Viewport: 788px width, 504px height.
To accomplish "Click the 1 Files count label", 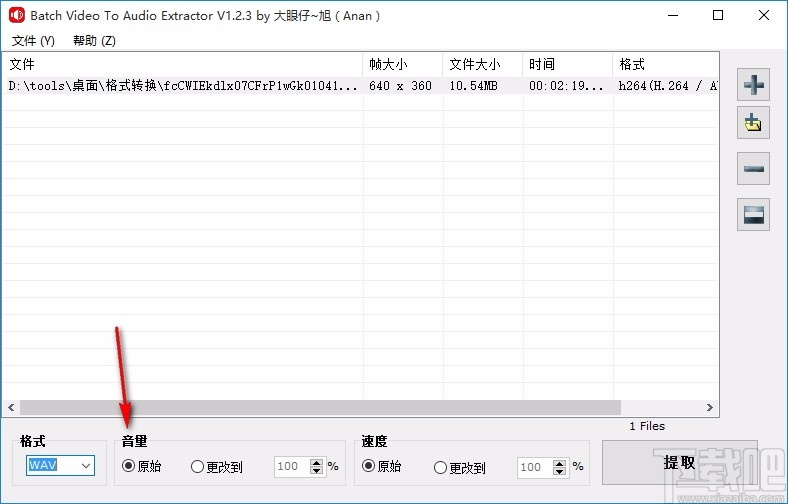I will tap(647, 426).
